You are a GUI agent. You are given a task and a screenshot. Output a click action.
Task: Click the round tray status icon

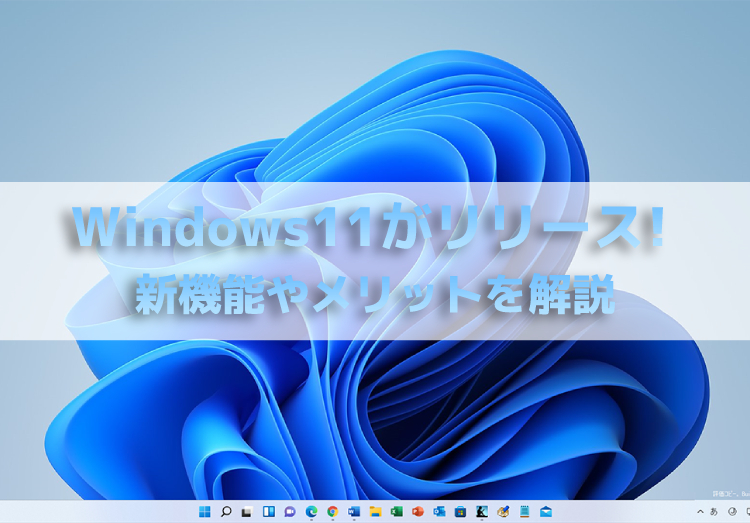point(732,512)
